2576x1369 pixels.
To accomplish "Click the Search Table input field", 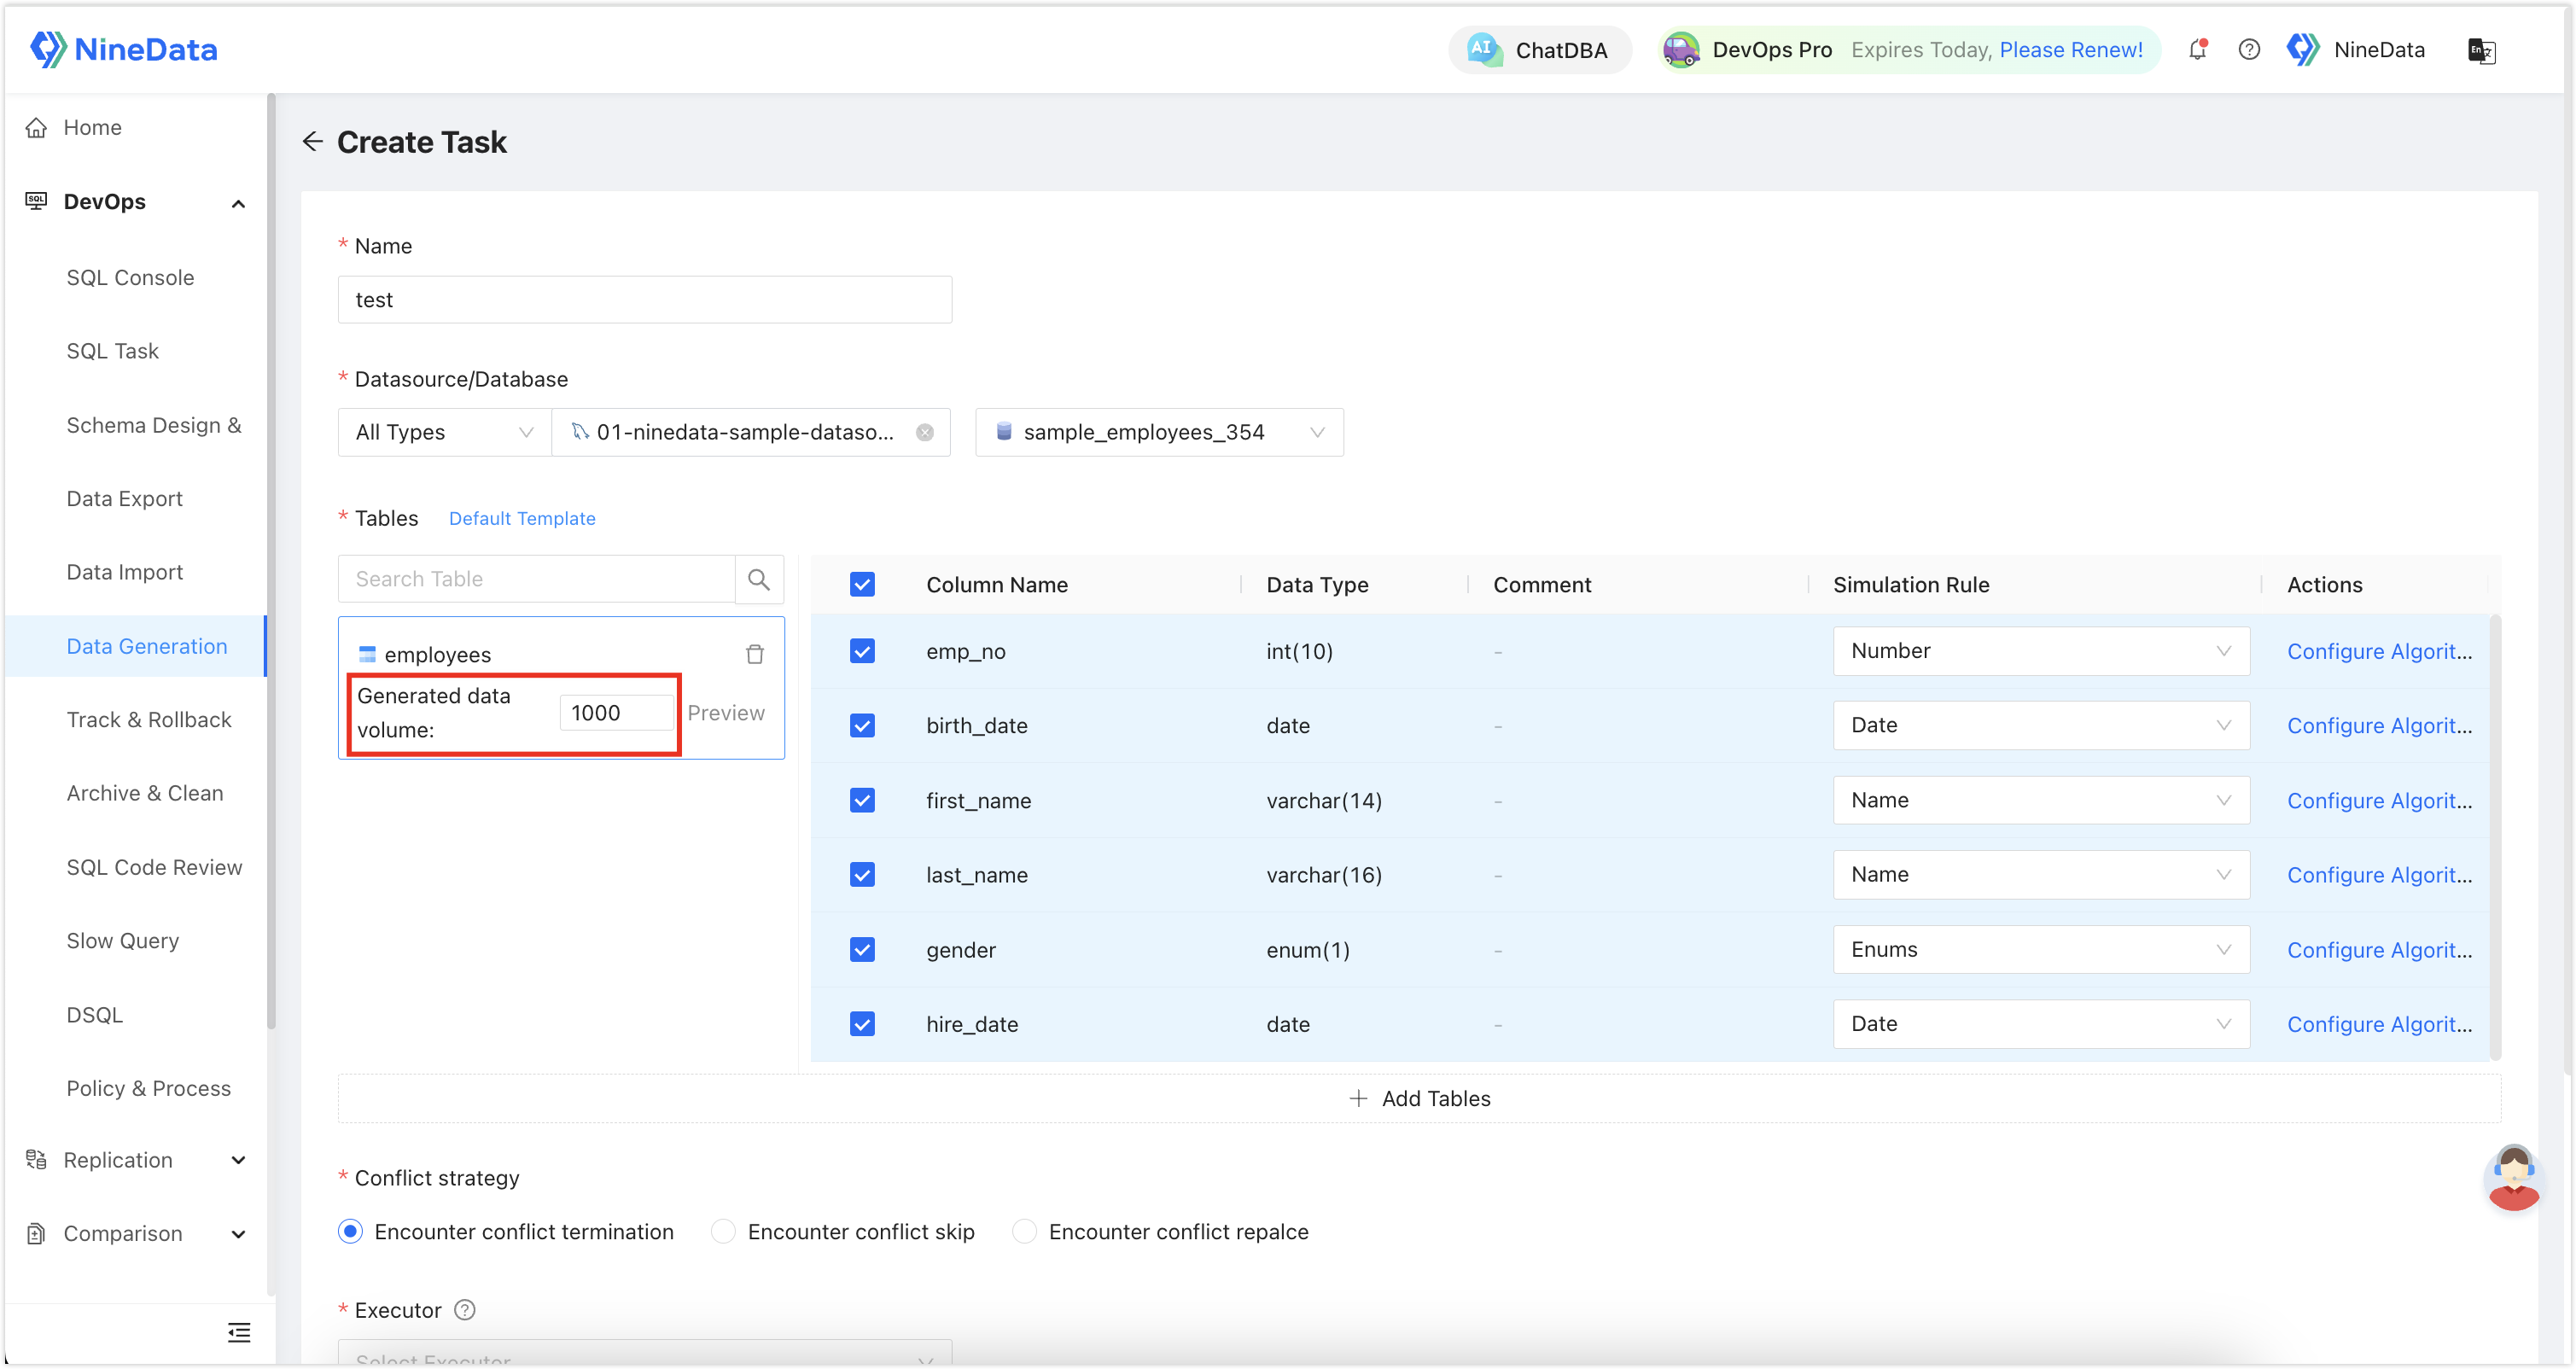I will click(x=536, y=579).
